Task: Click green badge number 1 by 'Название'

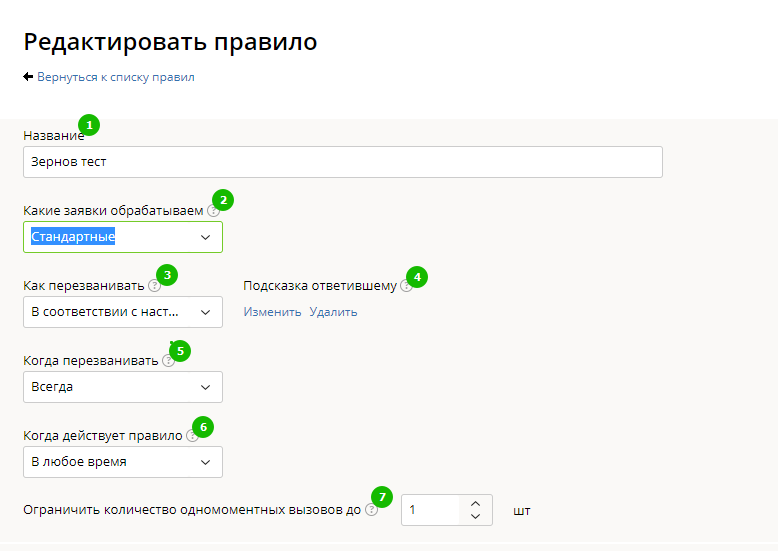Action: [89, 125]
